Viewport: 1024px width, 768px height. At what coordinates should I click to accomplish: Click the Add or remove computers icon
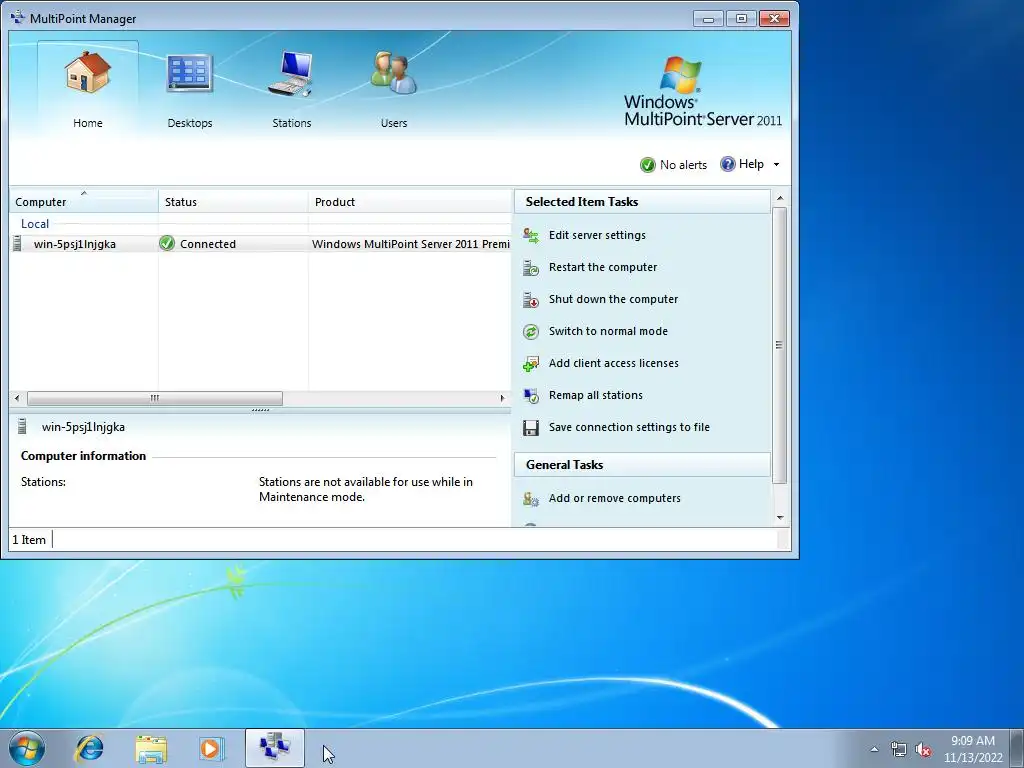pyautogui.click(x=531, y=499)
